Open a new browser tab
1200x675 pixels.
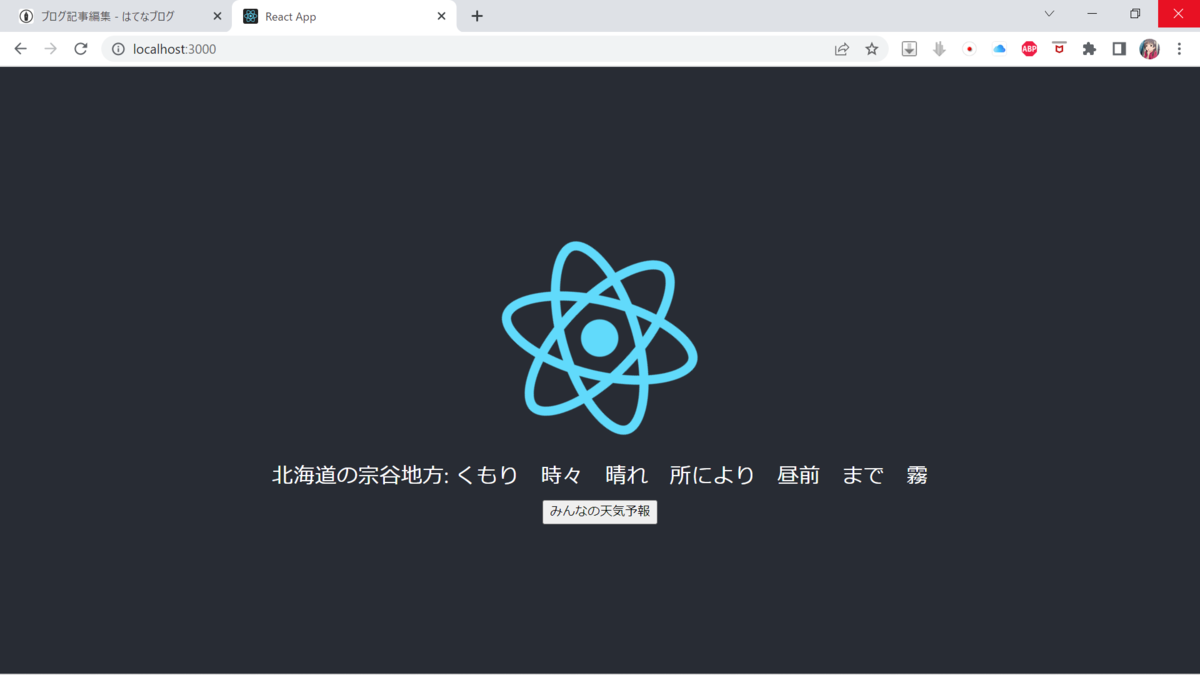pyautogui.click(x=477, y=16)
